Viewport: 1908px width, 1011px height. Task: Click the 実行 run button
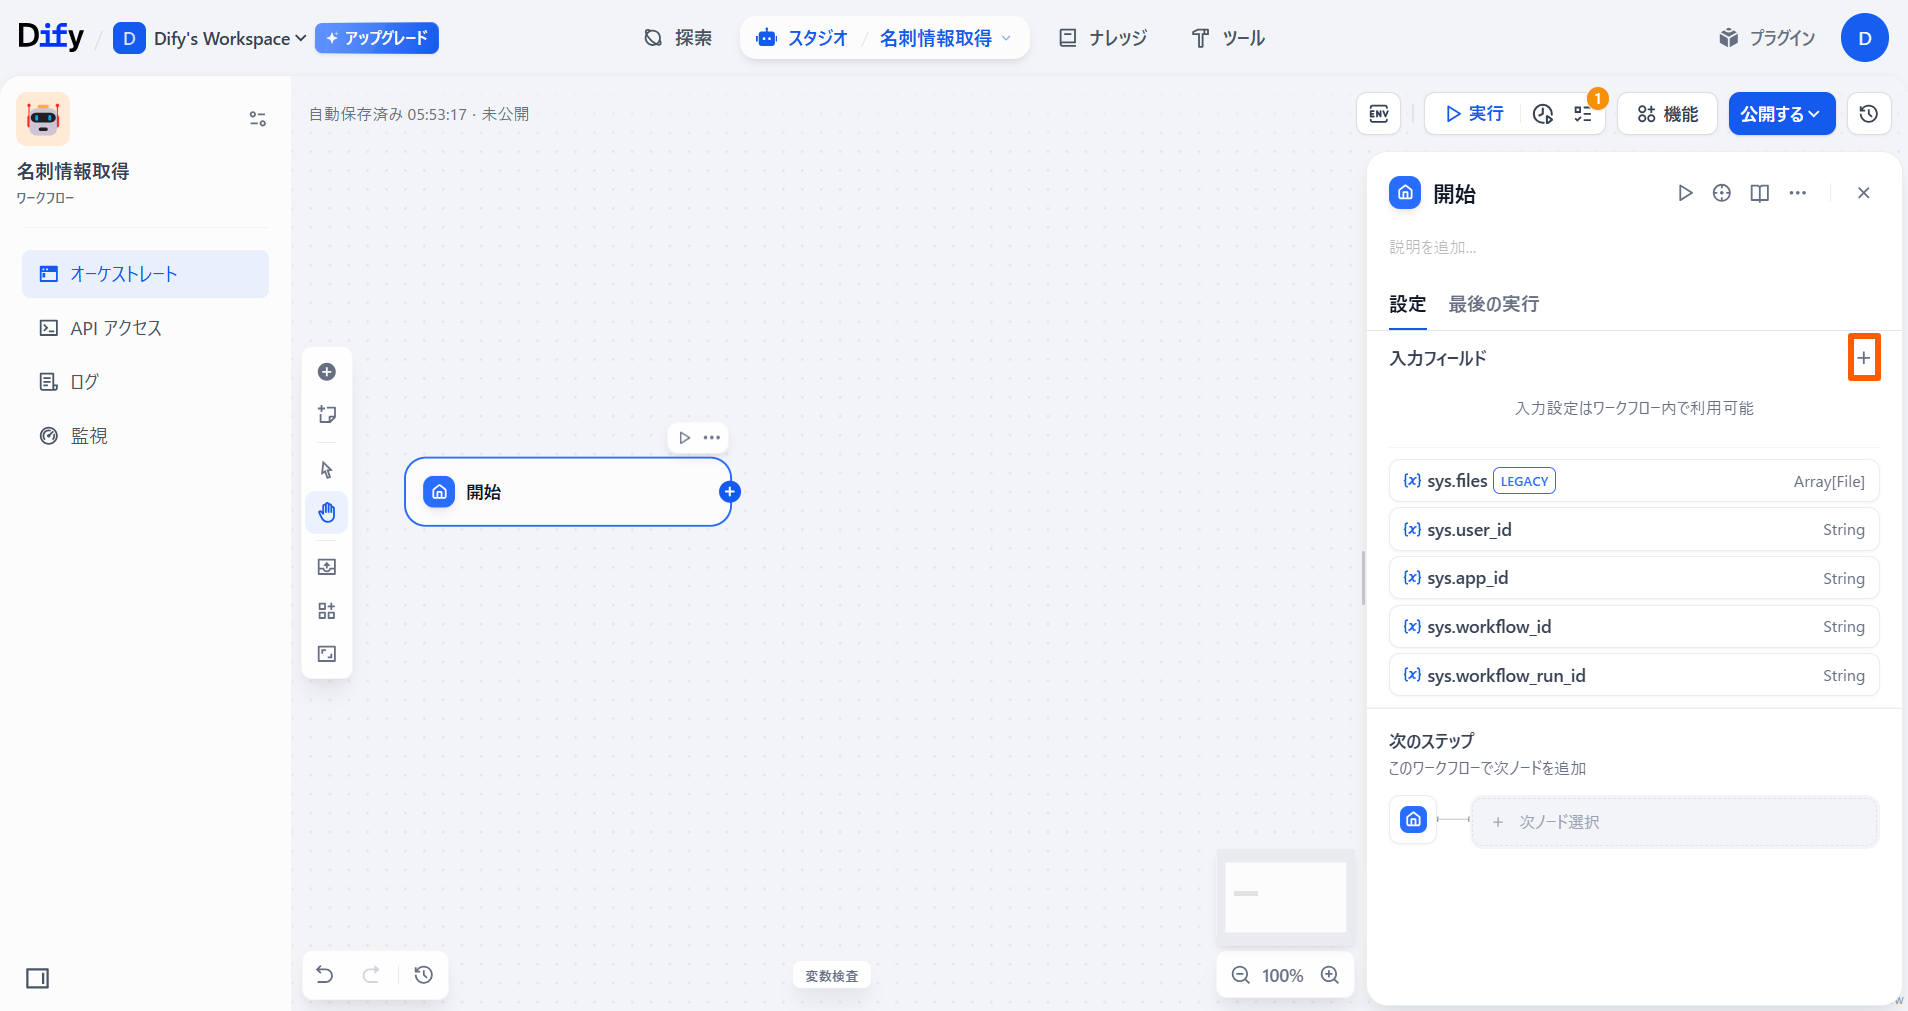click(1474, 114)
